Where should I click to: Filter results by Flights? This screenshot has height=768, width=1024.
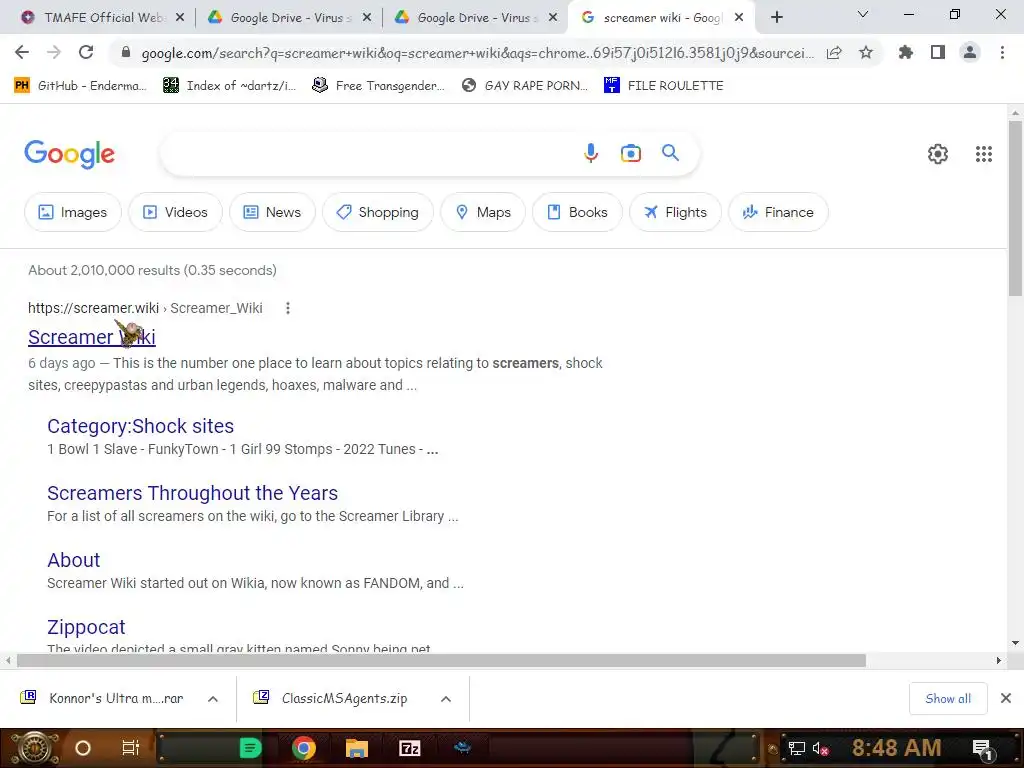676,212
